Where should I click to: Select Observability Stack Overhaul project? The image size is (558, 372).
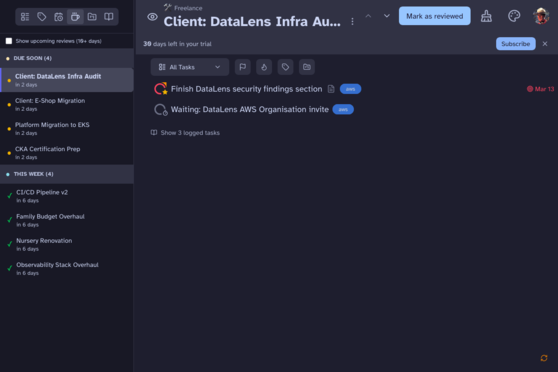[x=67, y=269]
